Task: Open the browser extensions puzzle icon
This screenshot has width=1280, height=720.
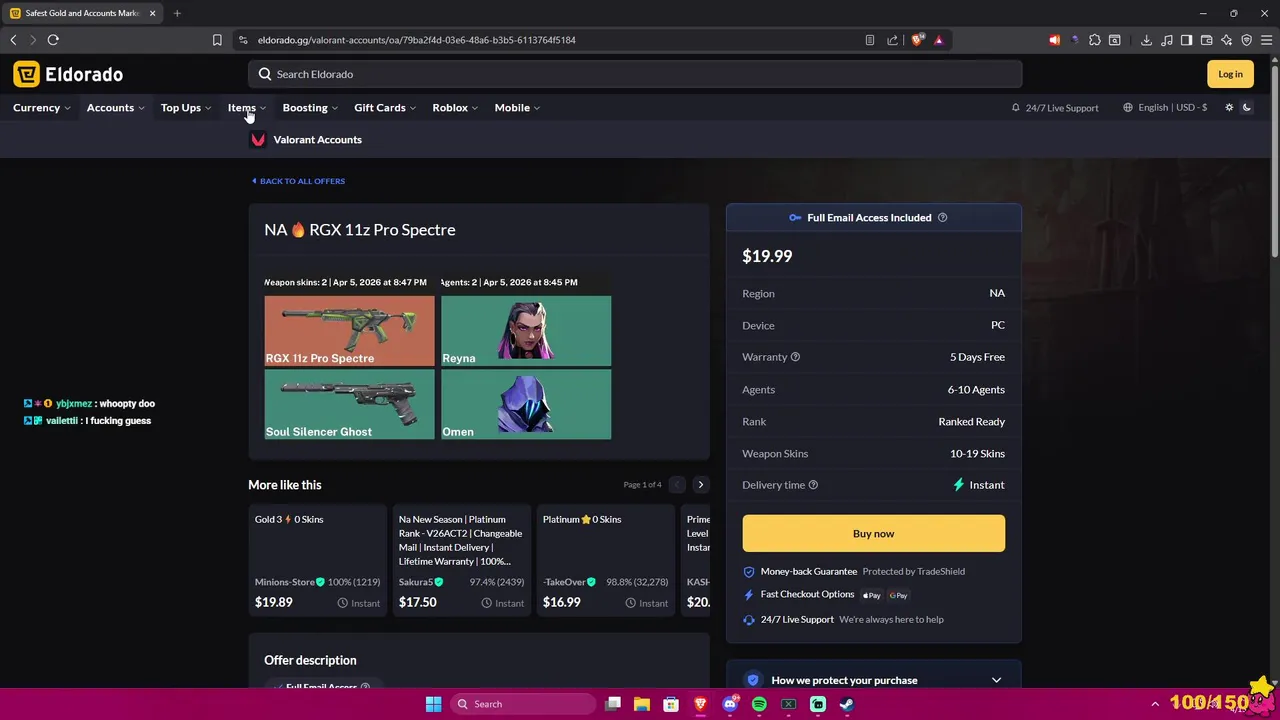Action: pyautogui.click(x=1095, y=40)
